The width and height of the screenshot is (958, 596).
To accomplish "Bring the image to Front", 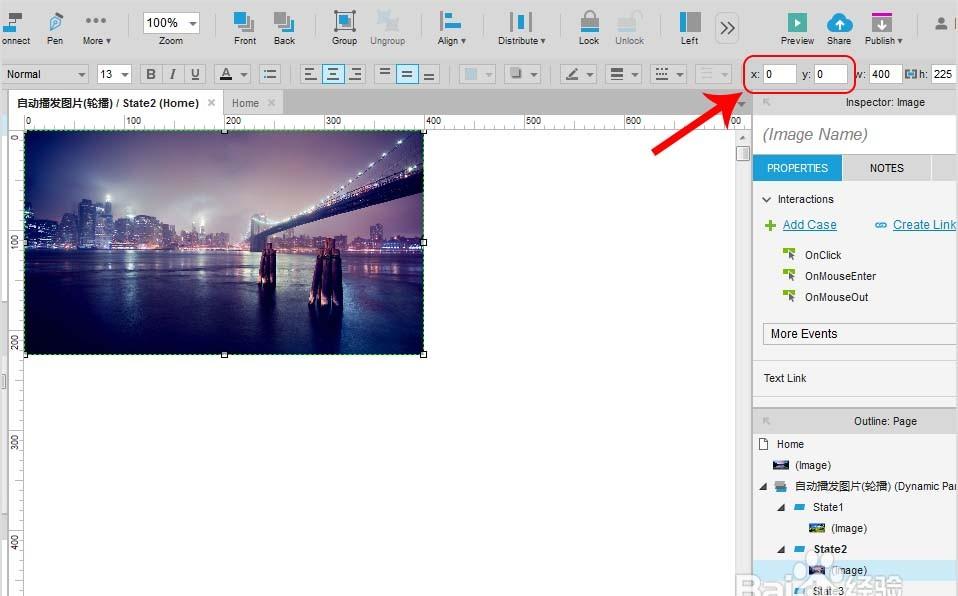I will pos(245,27).
